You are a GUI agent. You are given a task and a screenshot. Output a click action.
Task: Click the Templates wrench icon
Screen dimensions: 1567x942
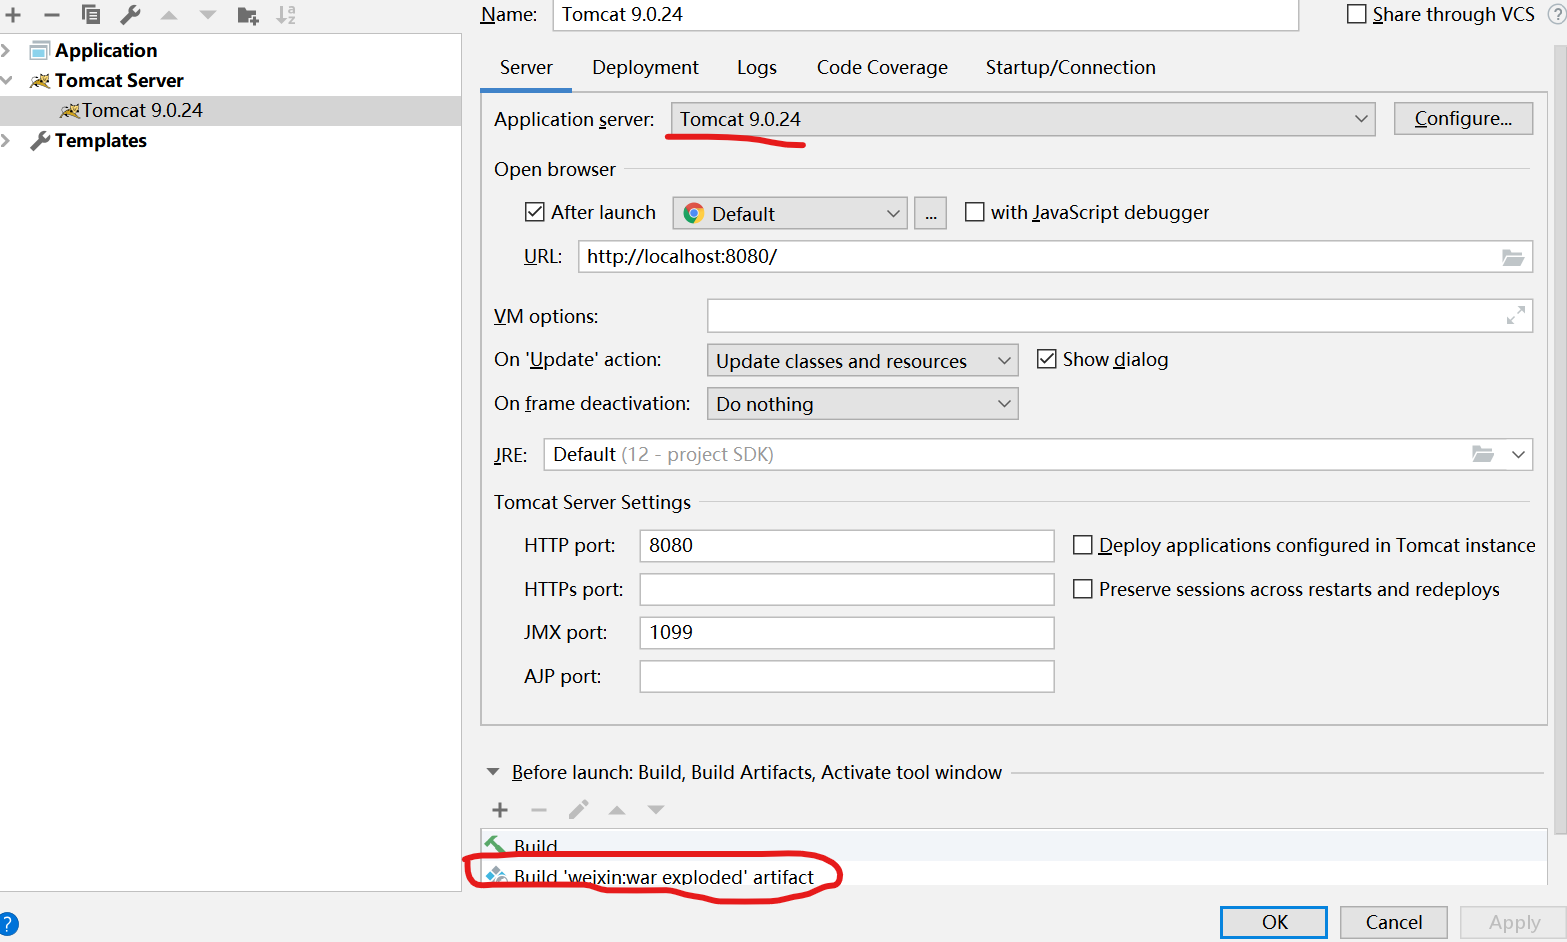(x=40, y=141)
